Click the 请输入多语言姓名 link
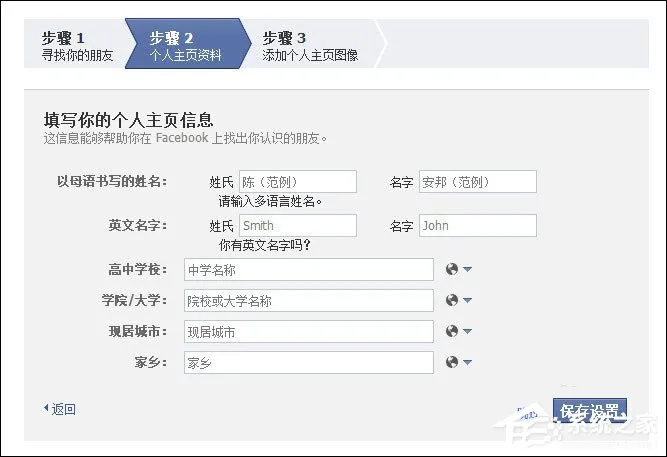667x457 pixels. 270,201
